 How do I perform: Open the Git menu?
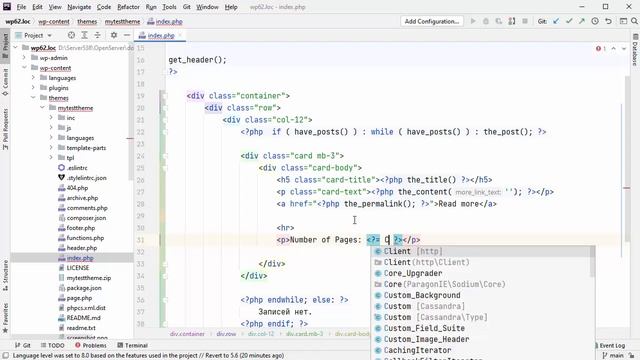(187, 7)
